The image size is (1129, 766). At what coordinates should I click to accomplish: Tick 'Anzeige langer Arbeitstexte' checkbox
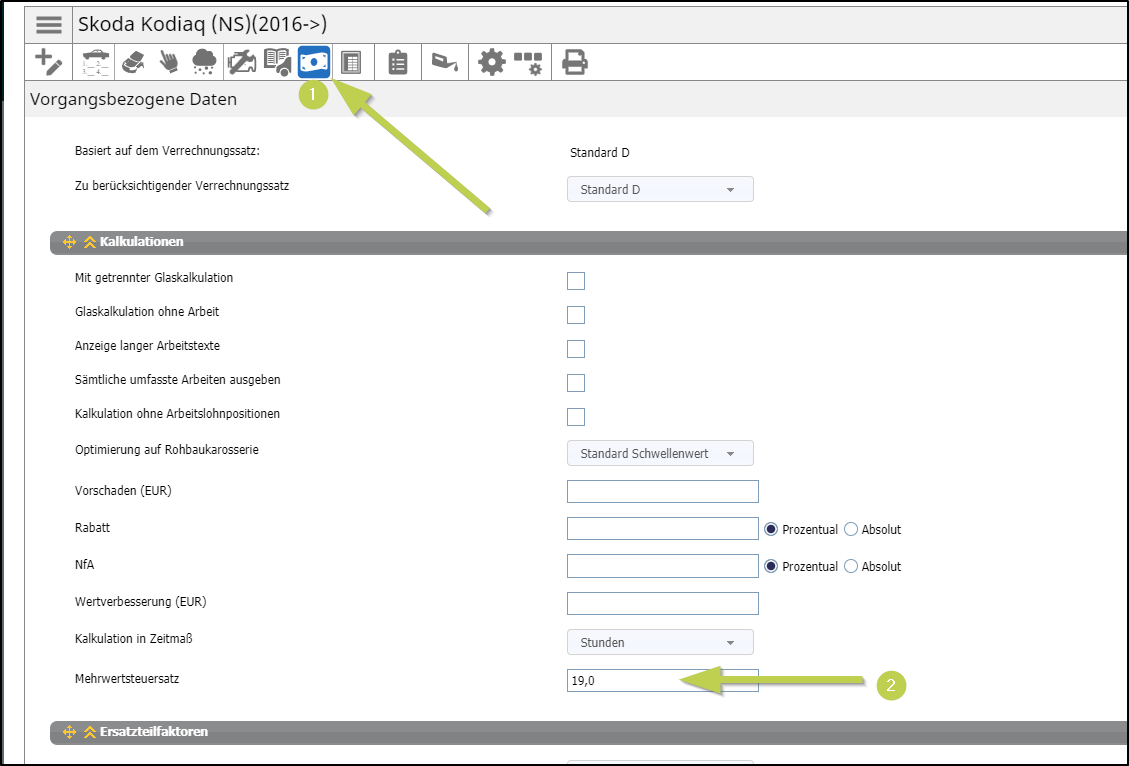(576, 349)
